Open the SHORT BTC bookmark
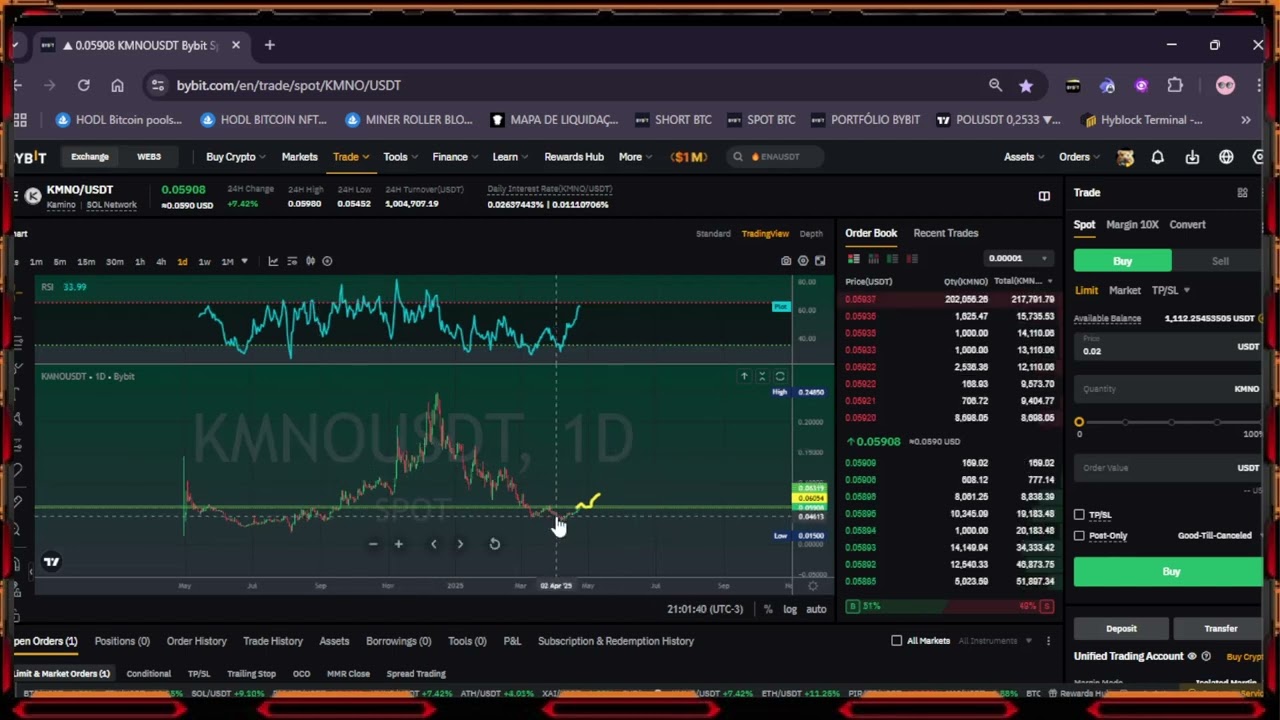The image size is (1280, 720). 672,120
